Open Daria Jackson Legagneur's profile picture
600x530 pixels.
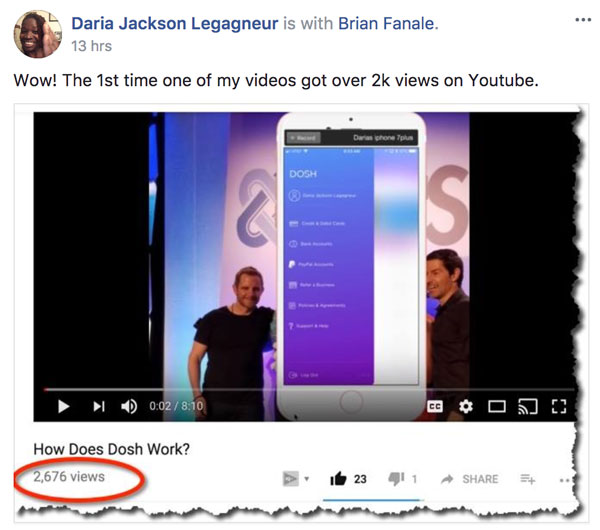click(x=38, y=34)
